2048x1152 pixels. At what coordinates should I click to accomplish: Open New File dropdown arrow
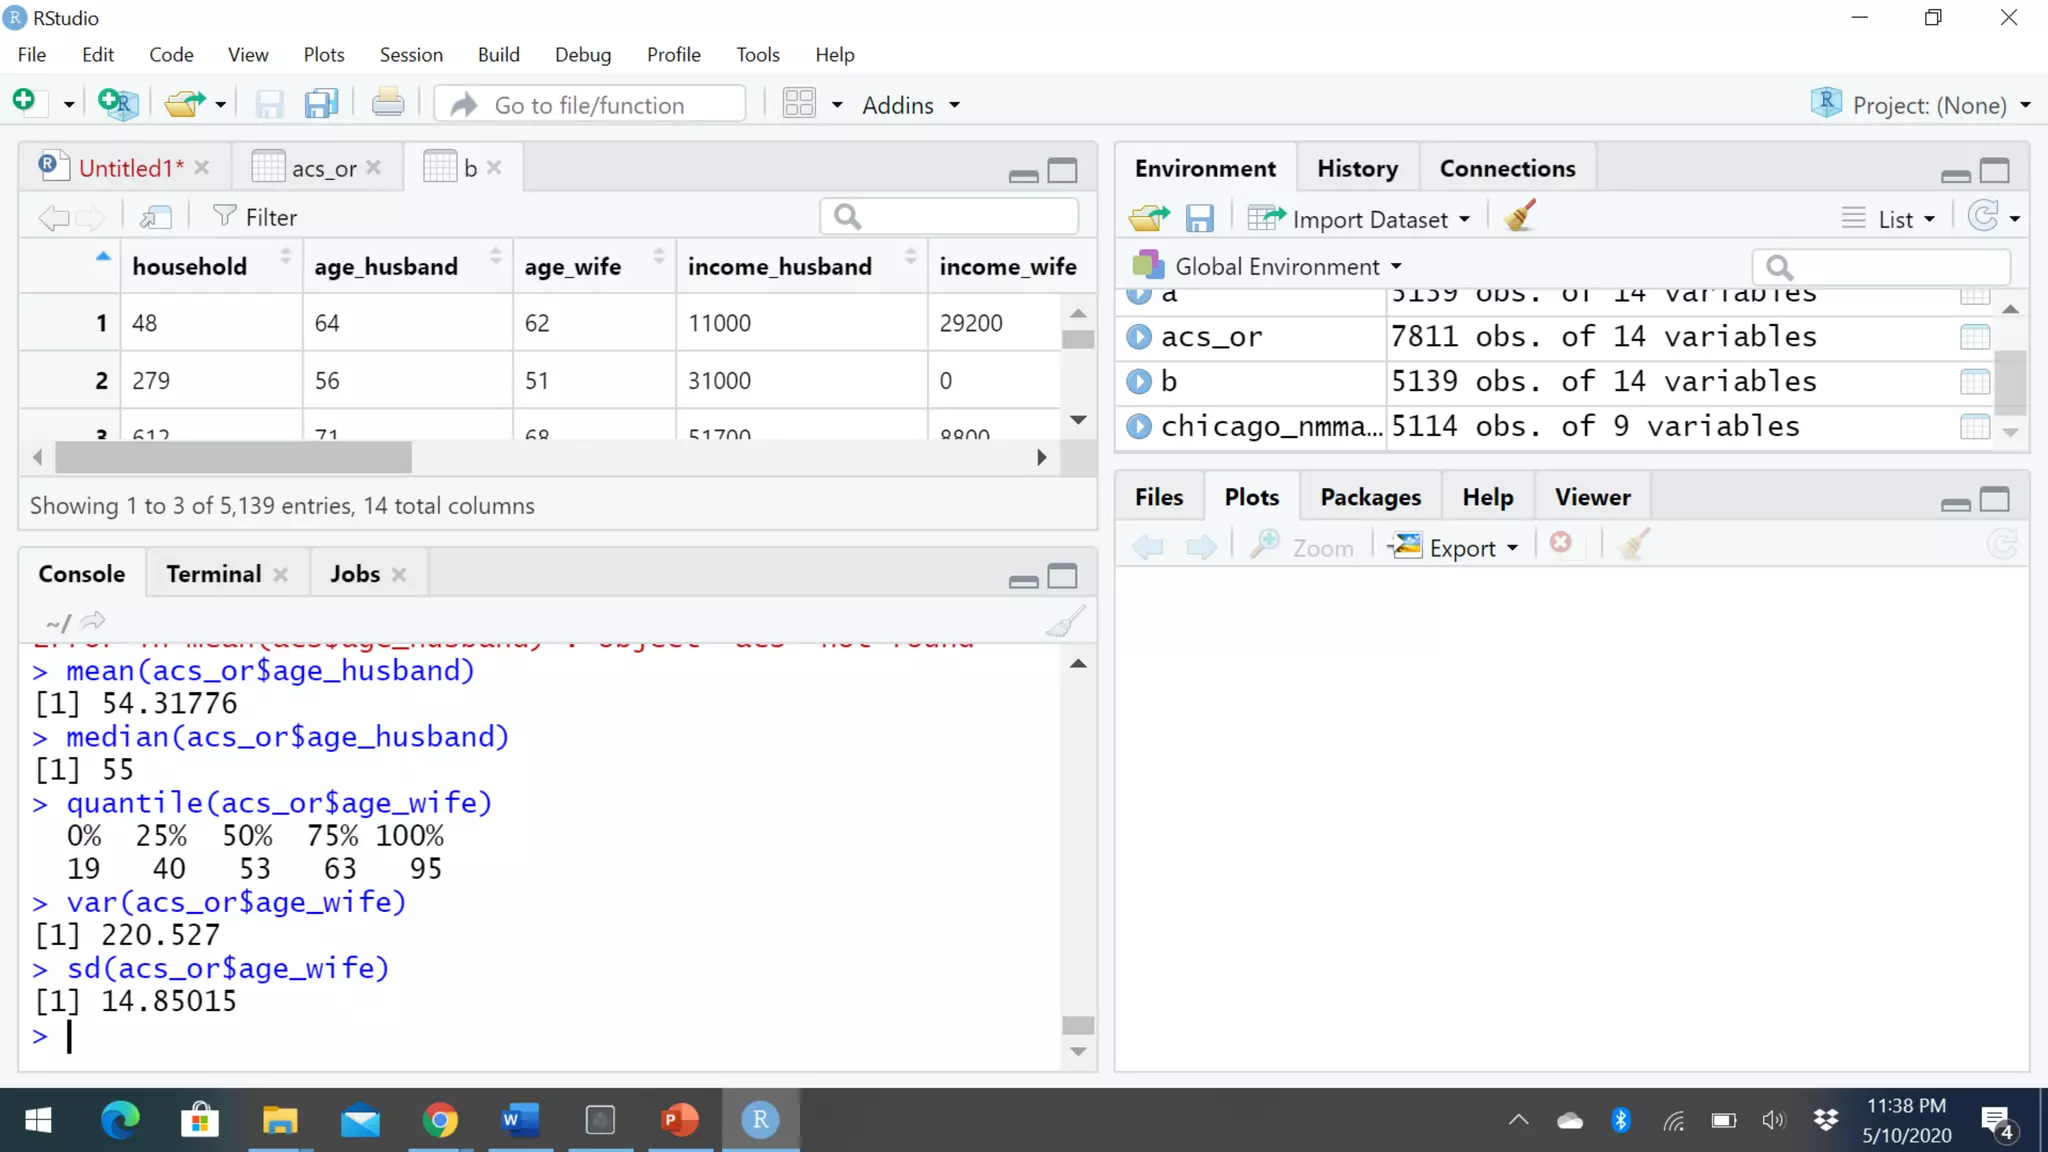(x=68, y=105)
